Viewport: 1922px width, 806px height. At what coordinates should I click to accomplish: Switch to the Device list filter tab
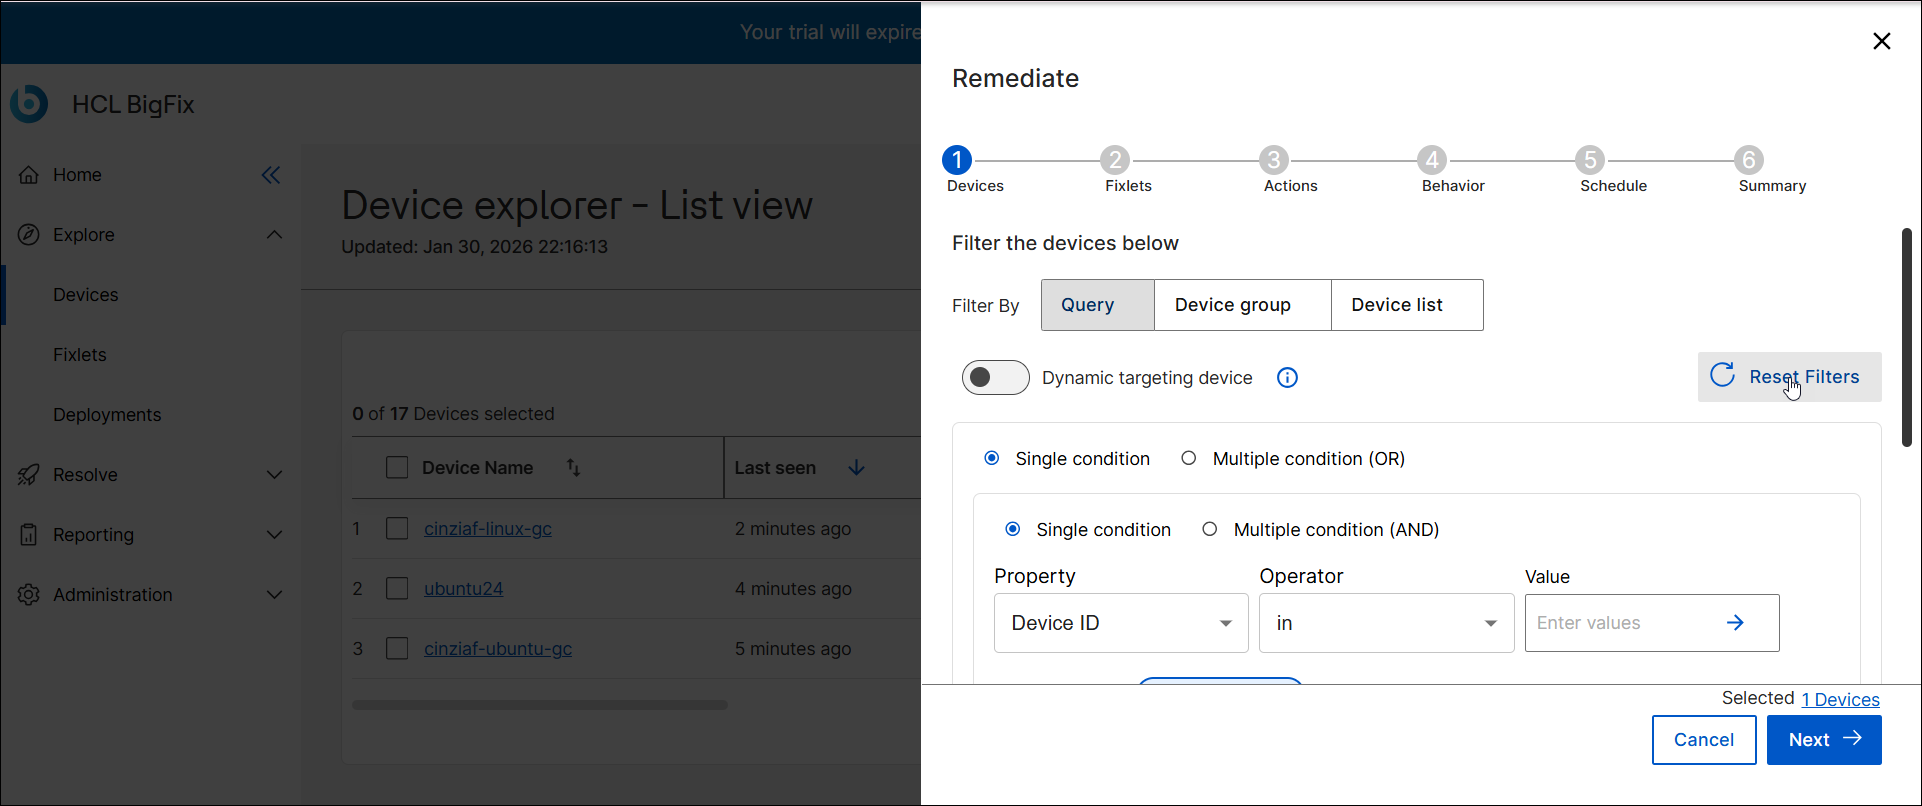1397,305
